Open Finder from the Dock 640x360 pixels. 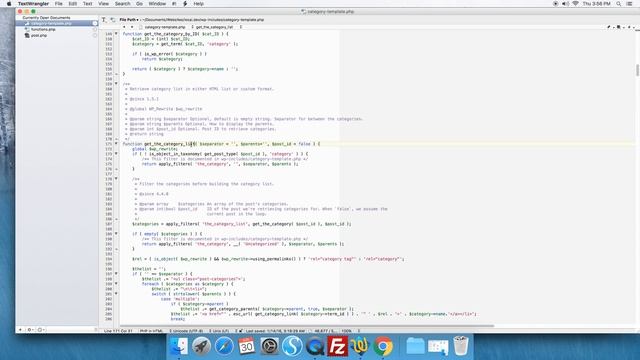178,346
